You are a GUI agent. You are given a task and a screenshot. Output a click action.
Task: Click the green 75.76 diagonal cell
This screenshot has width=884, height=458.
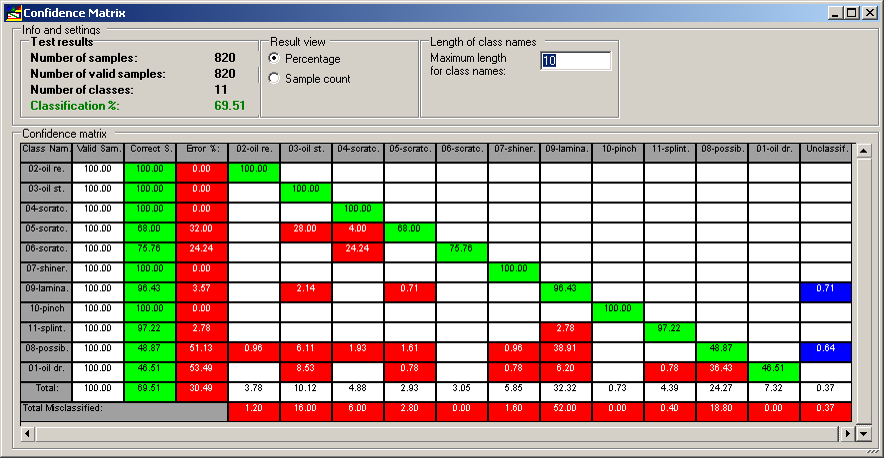pyautogui.click(x=462, y=252)
